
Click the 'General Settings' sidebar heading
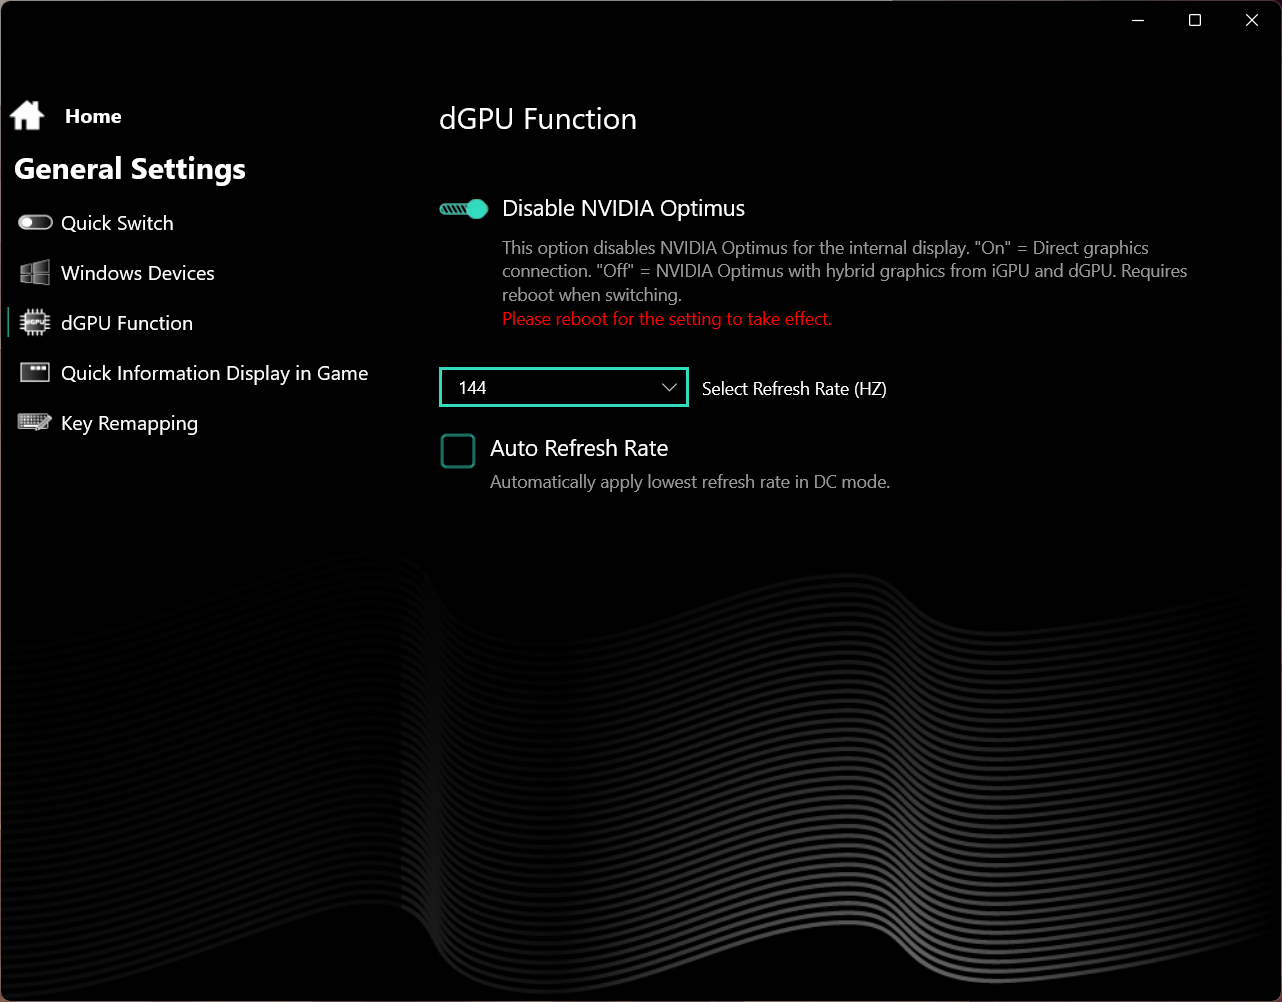(x=130, y=170)
